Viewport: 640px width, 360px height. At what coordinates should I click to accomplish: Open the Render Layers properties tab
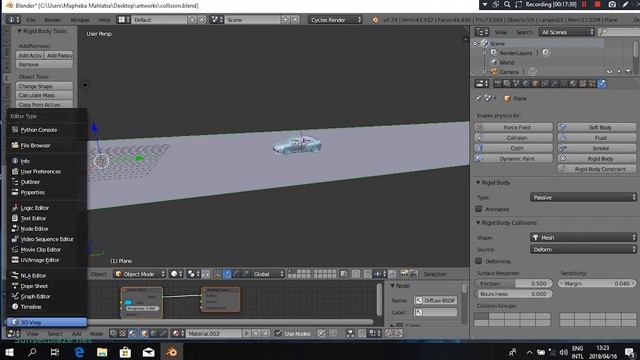point(507,84)
